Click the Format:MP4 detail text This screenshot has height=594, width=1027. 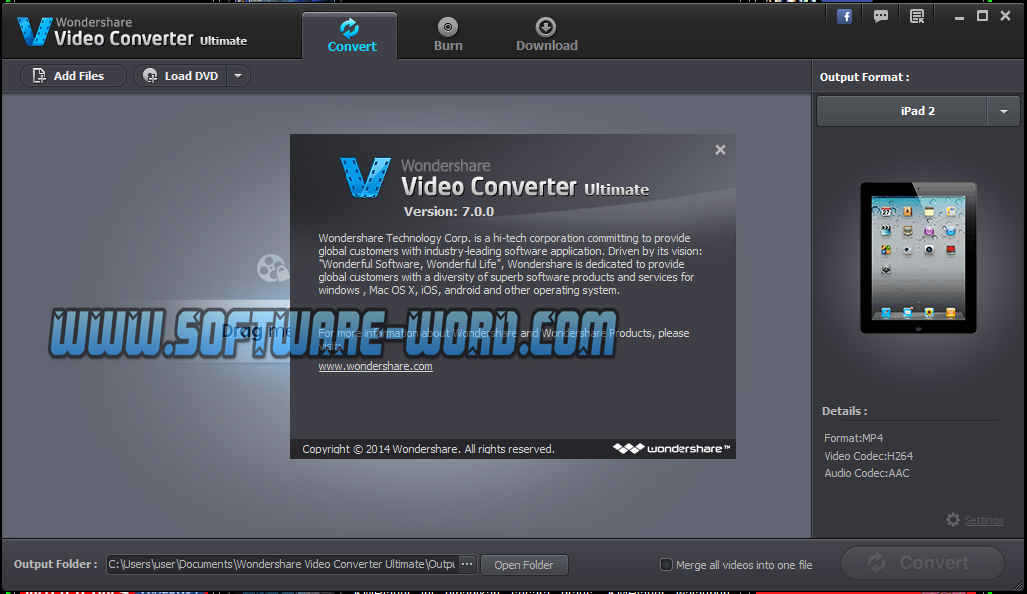pyautogui.click(x=853, y=437)
